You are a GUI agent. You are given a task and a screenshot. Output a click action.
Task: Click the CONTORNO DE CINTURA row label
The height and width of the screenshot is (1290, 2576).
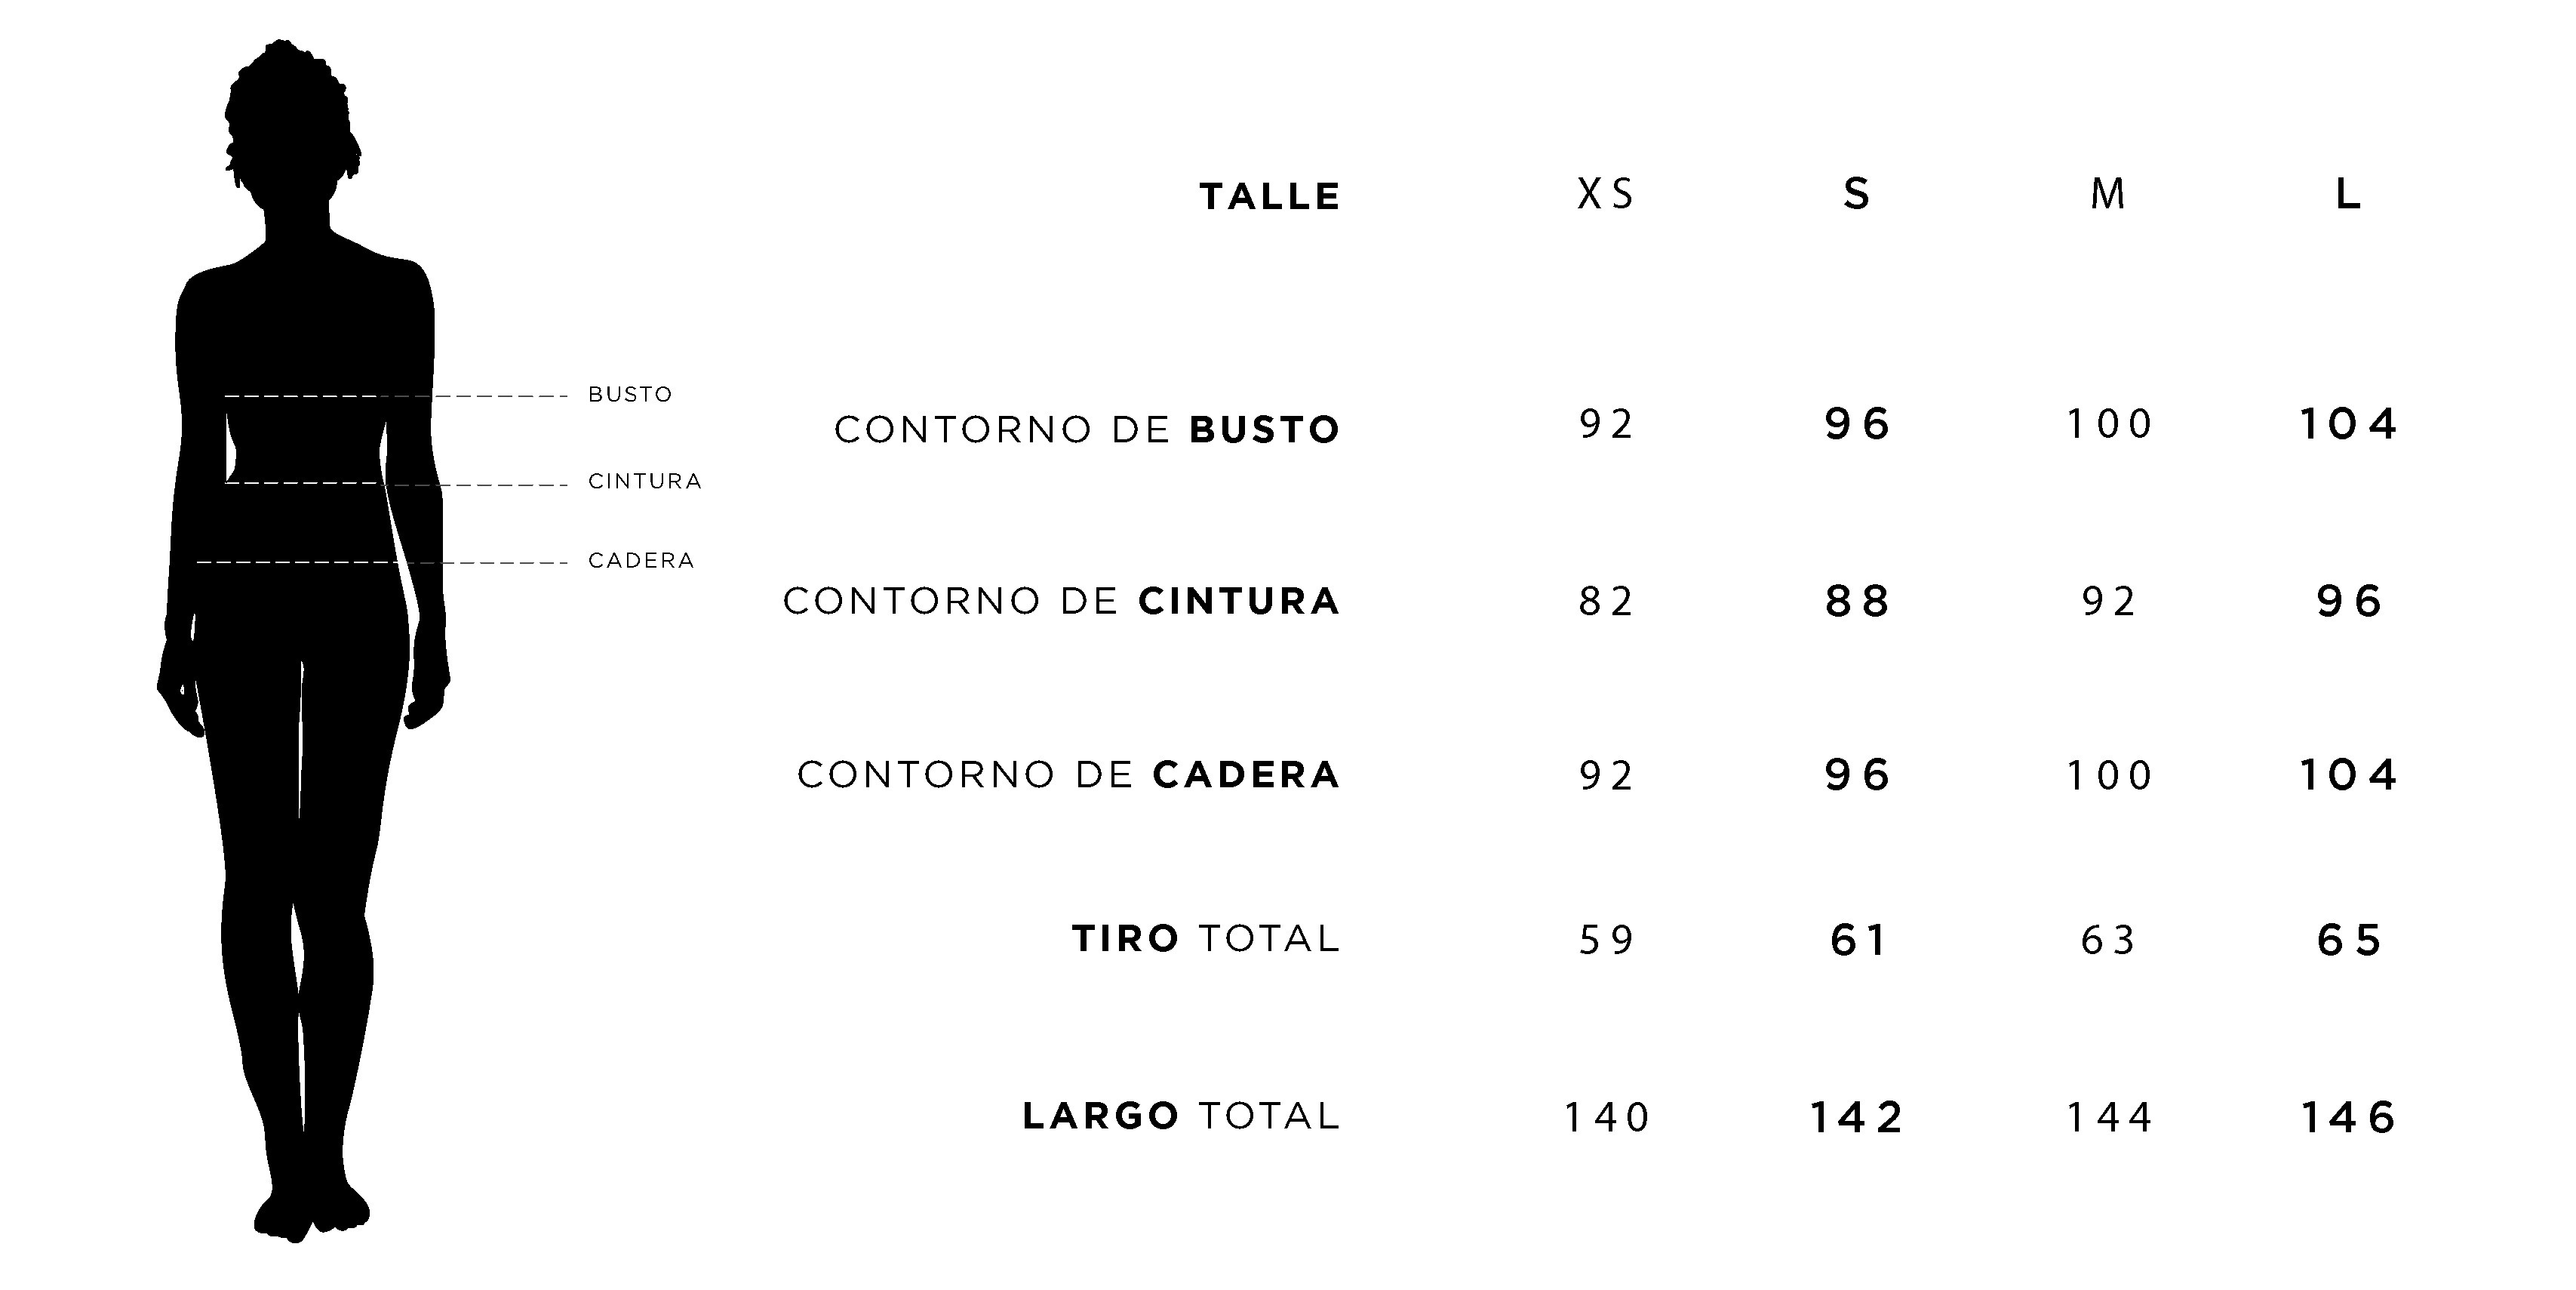click(x=1061, y=601)
